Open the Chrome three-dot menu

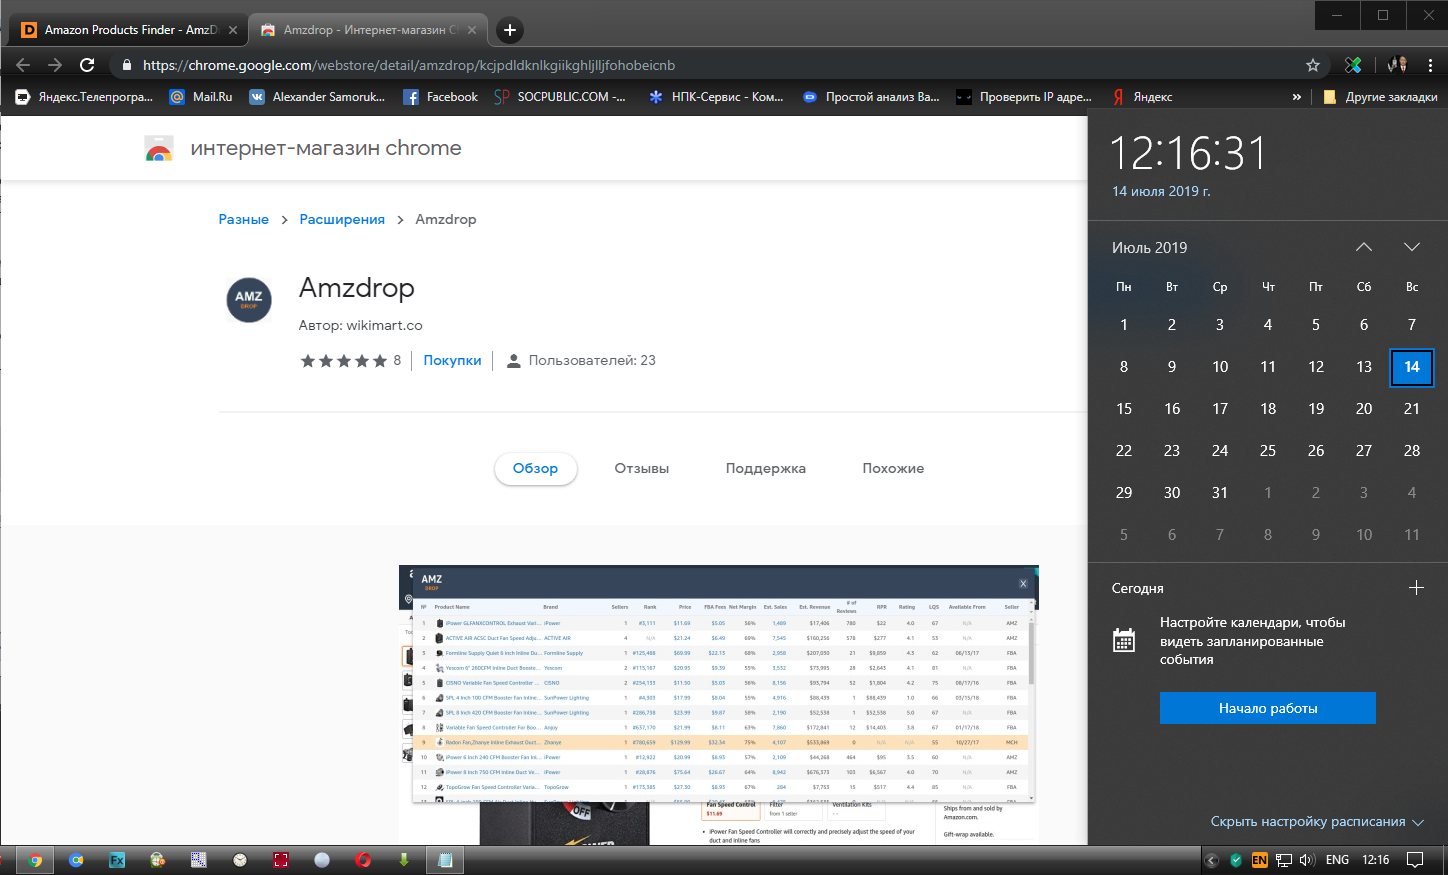click(x=1431, y=65)
